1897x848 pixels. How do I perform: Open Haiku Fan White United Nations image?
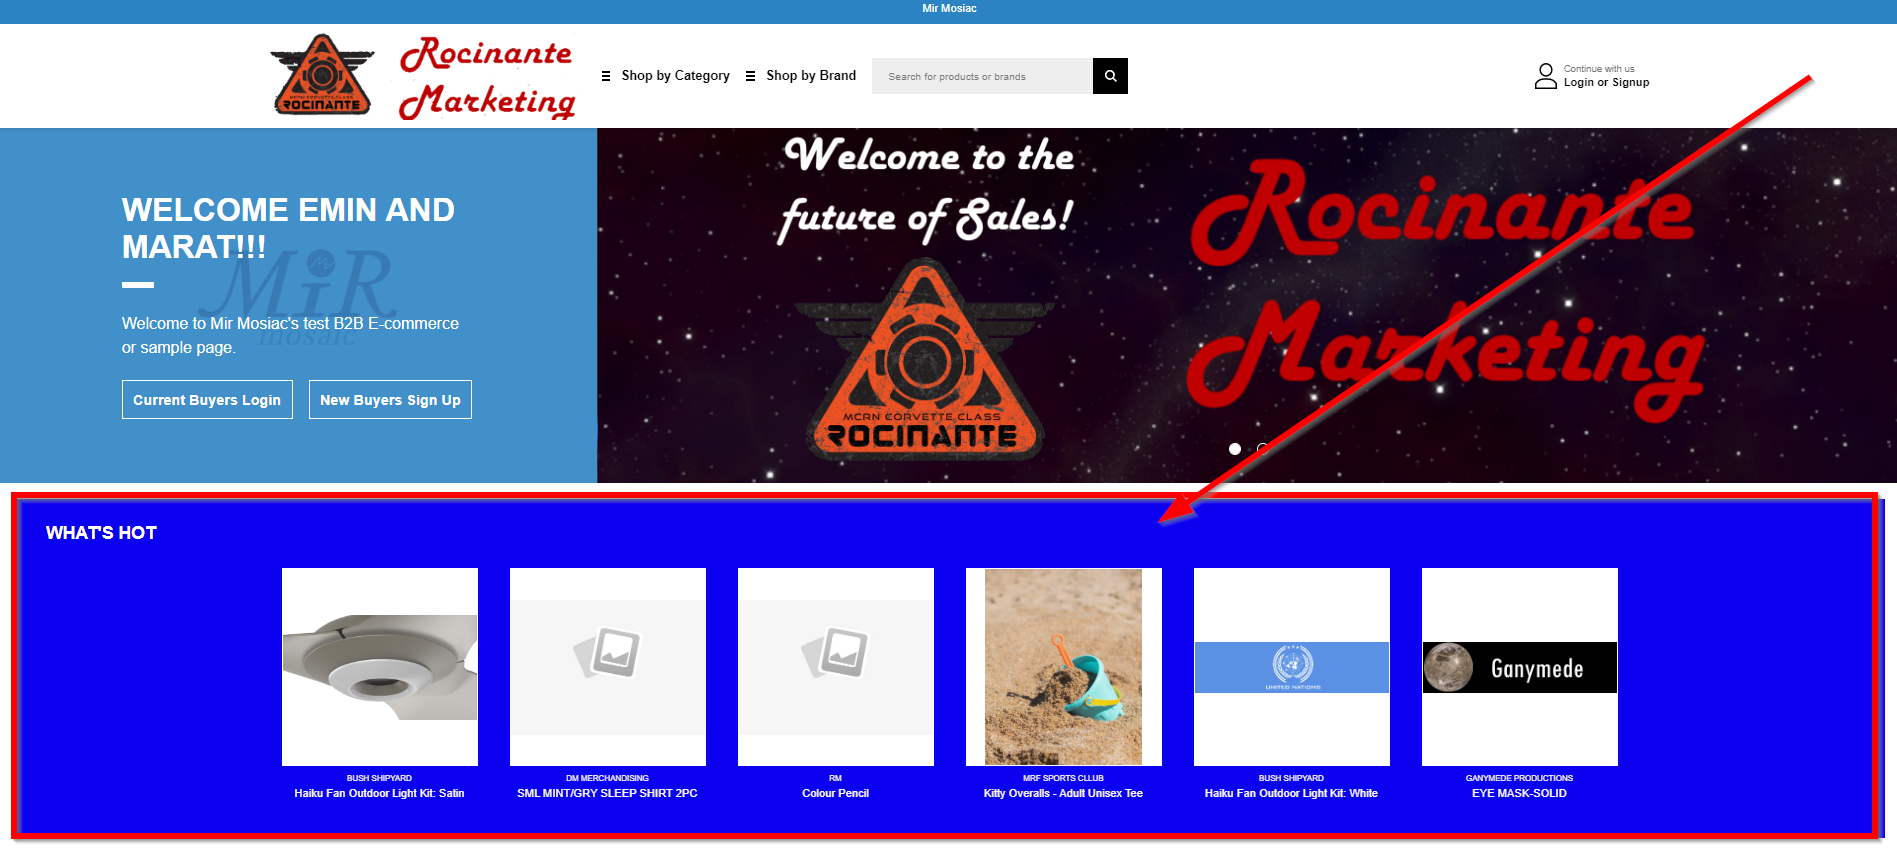tap(1292, 667)
